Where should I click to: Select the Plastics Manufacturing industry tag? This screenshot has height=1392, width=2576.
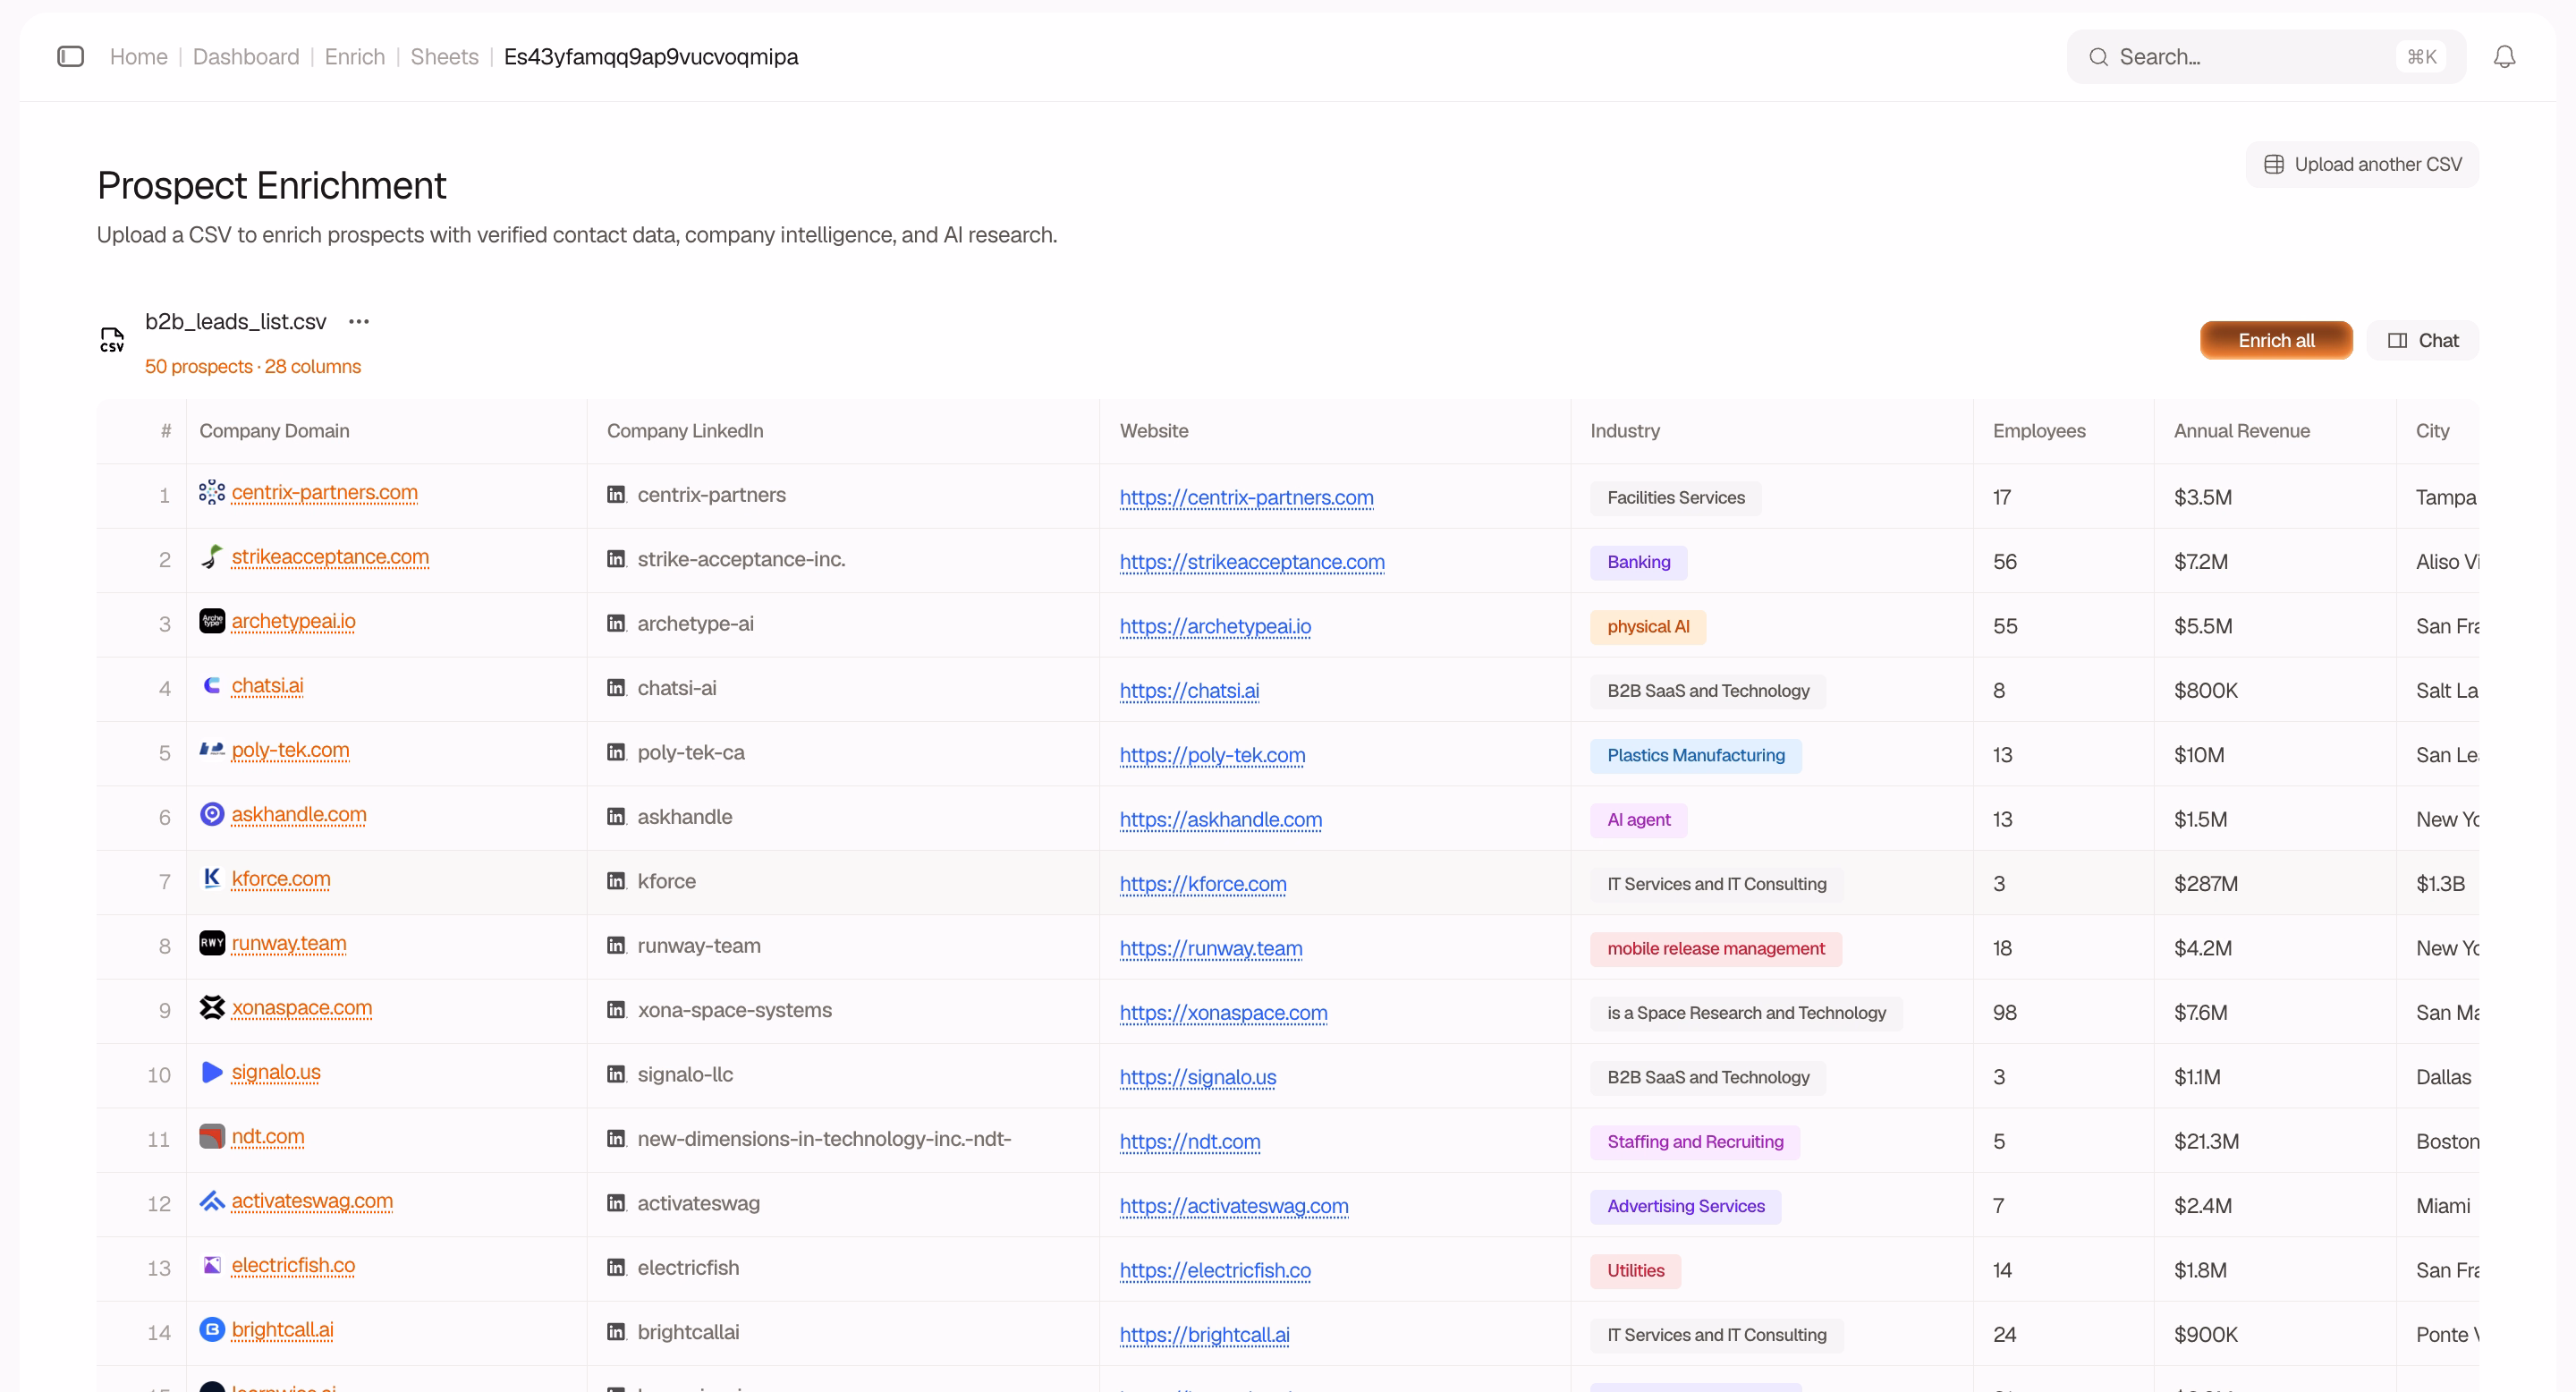(1696, 755)
